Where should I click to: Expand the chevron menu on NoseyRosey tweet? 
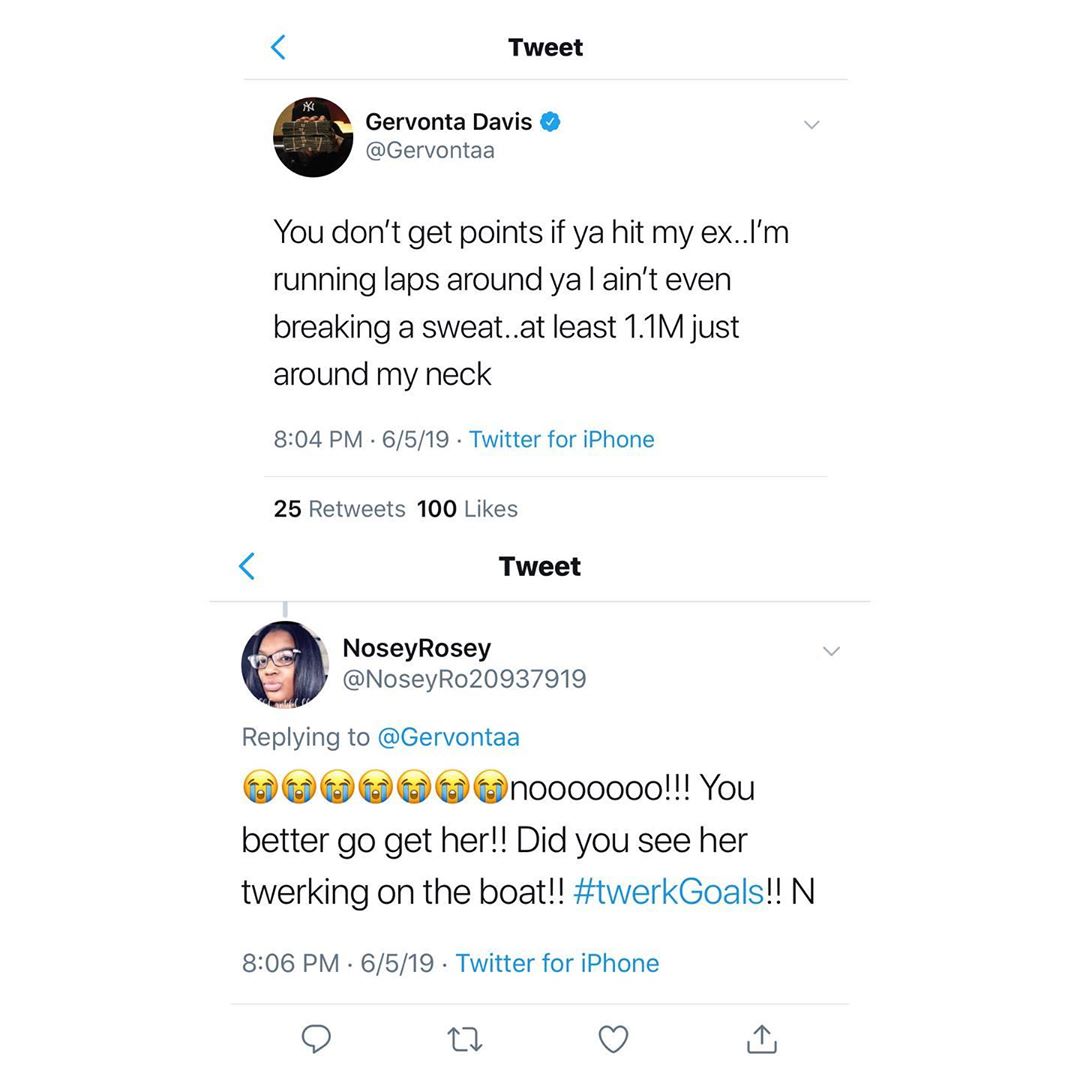tap(831, 651)
